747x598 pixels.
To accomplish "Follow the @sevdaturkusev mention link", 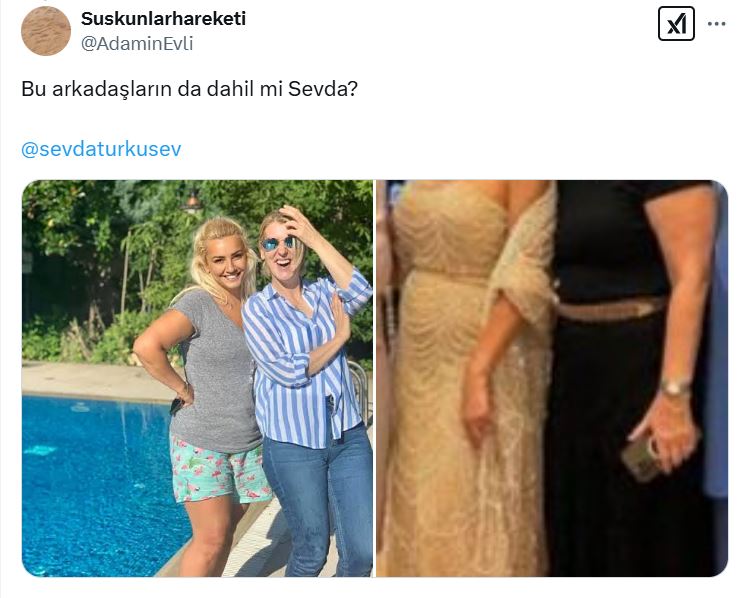I will 101,149.
